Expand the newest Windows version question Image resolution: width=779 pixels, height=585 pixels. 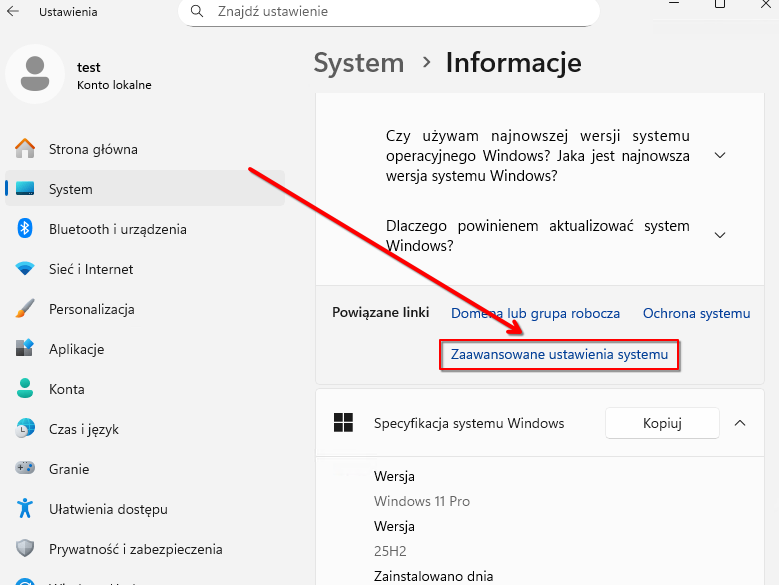(720, 156)
